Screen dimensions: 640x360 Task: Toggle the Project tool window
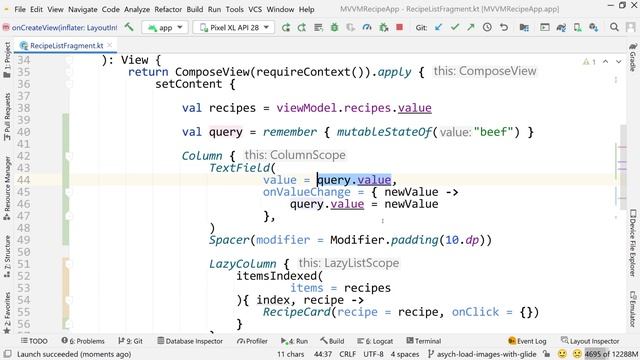coord(7,60)
